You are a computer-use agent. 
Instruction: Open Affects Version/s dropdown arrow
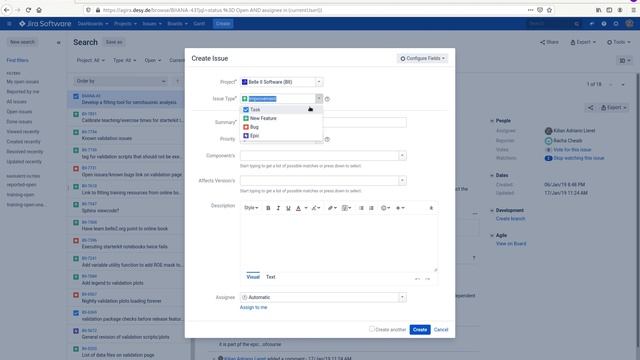[x=402, y=180]
